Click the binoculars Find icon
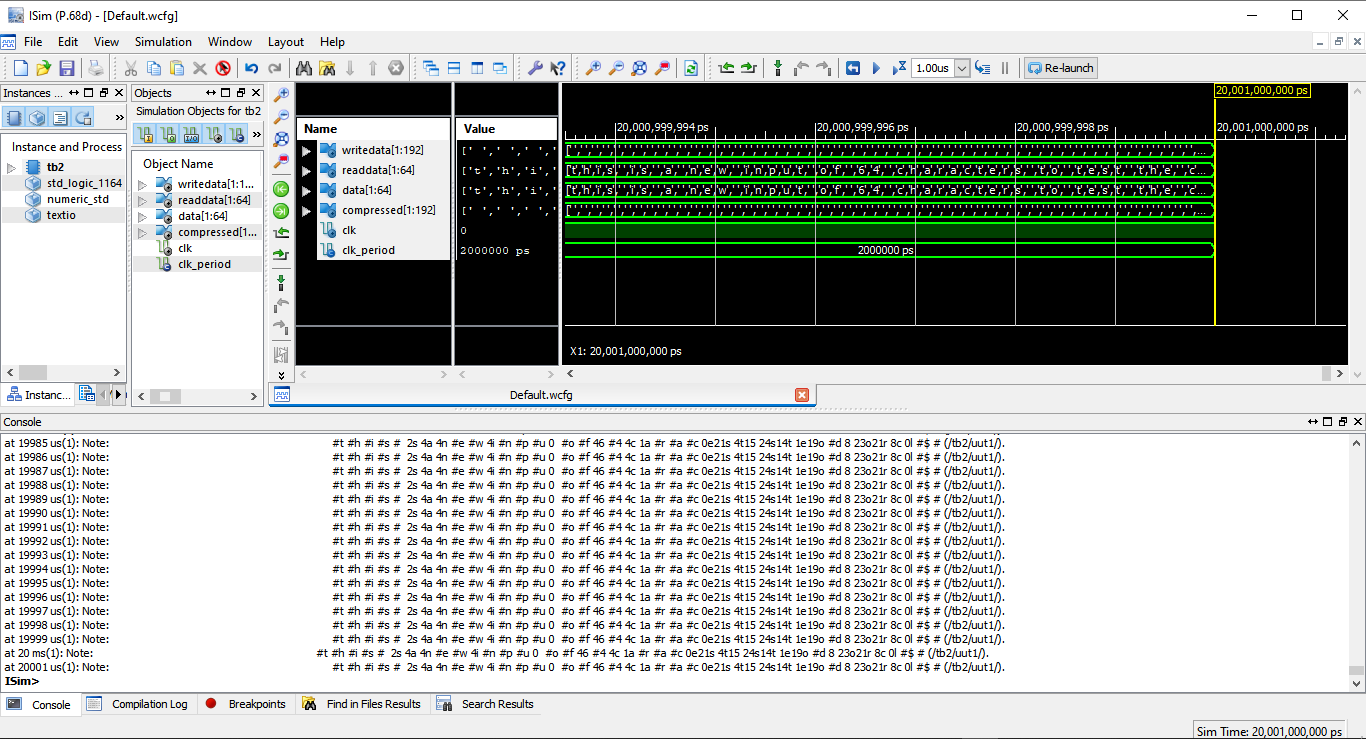 click(303, 68)
